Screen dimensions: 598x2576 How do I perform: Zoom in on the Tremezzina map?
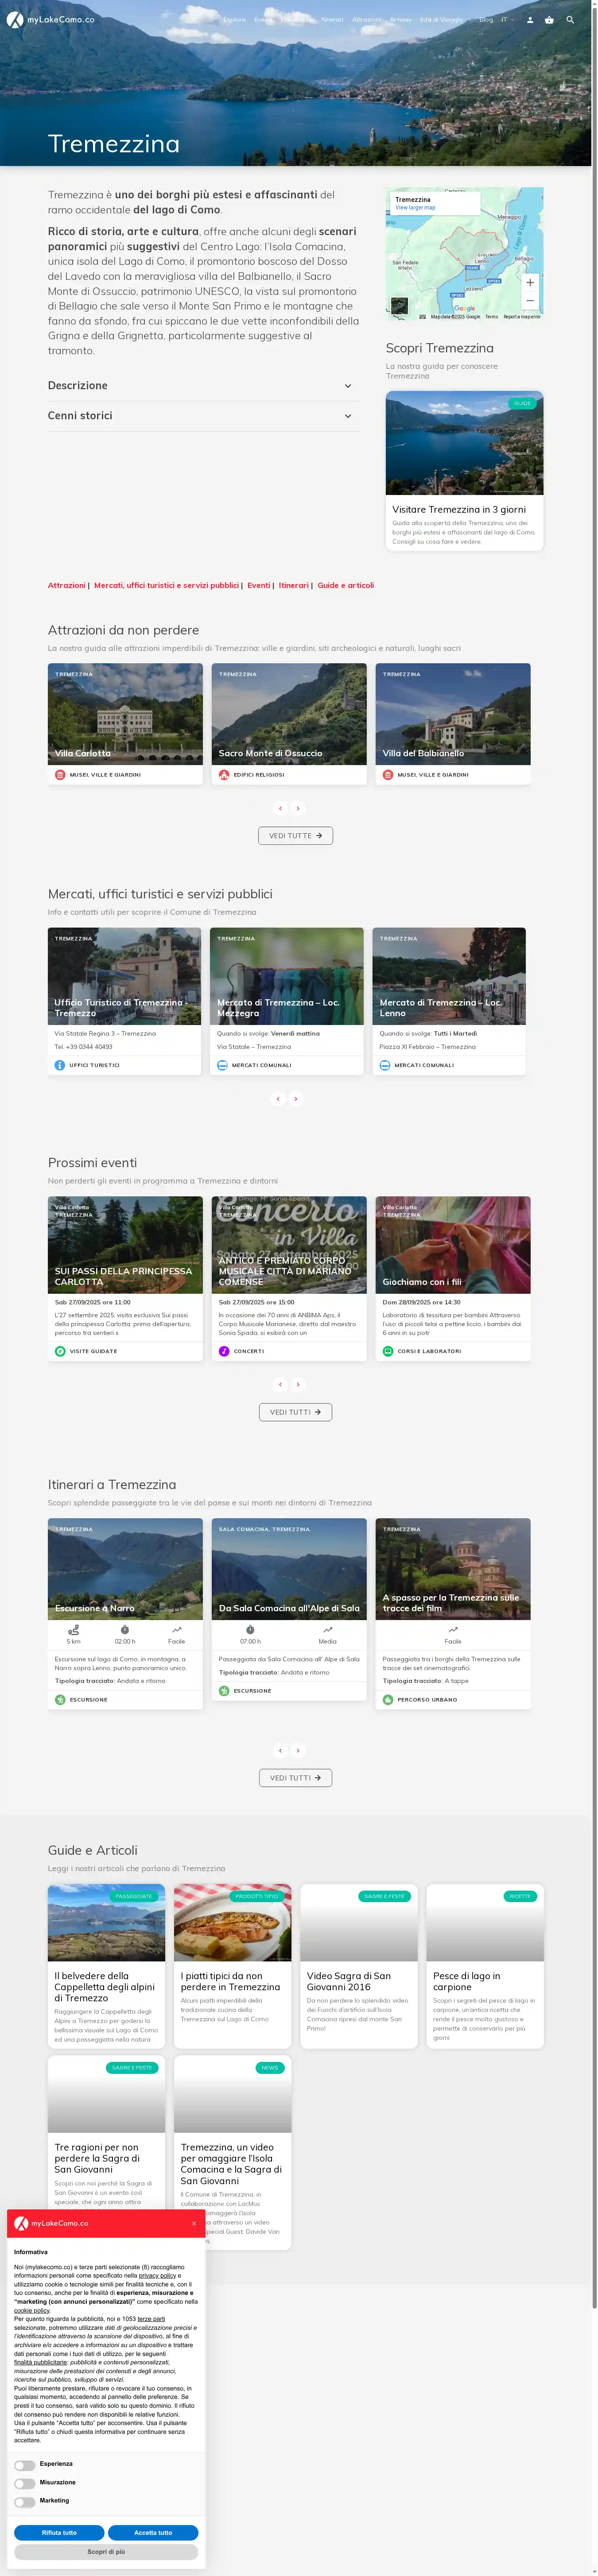[x=530, y=282]
